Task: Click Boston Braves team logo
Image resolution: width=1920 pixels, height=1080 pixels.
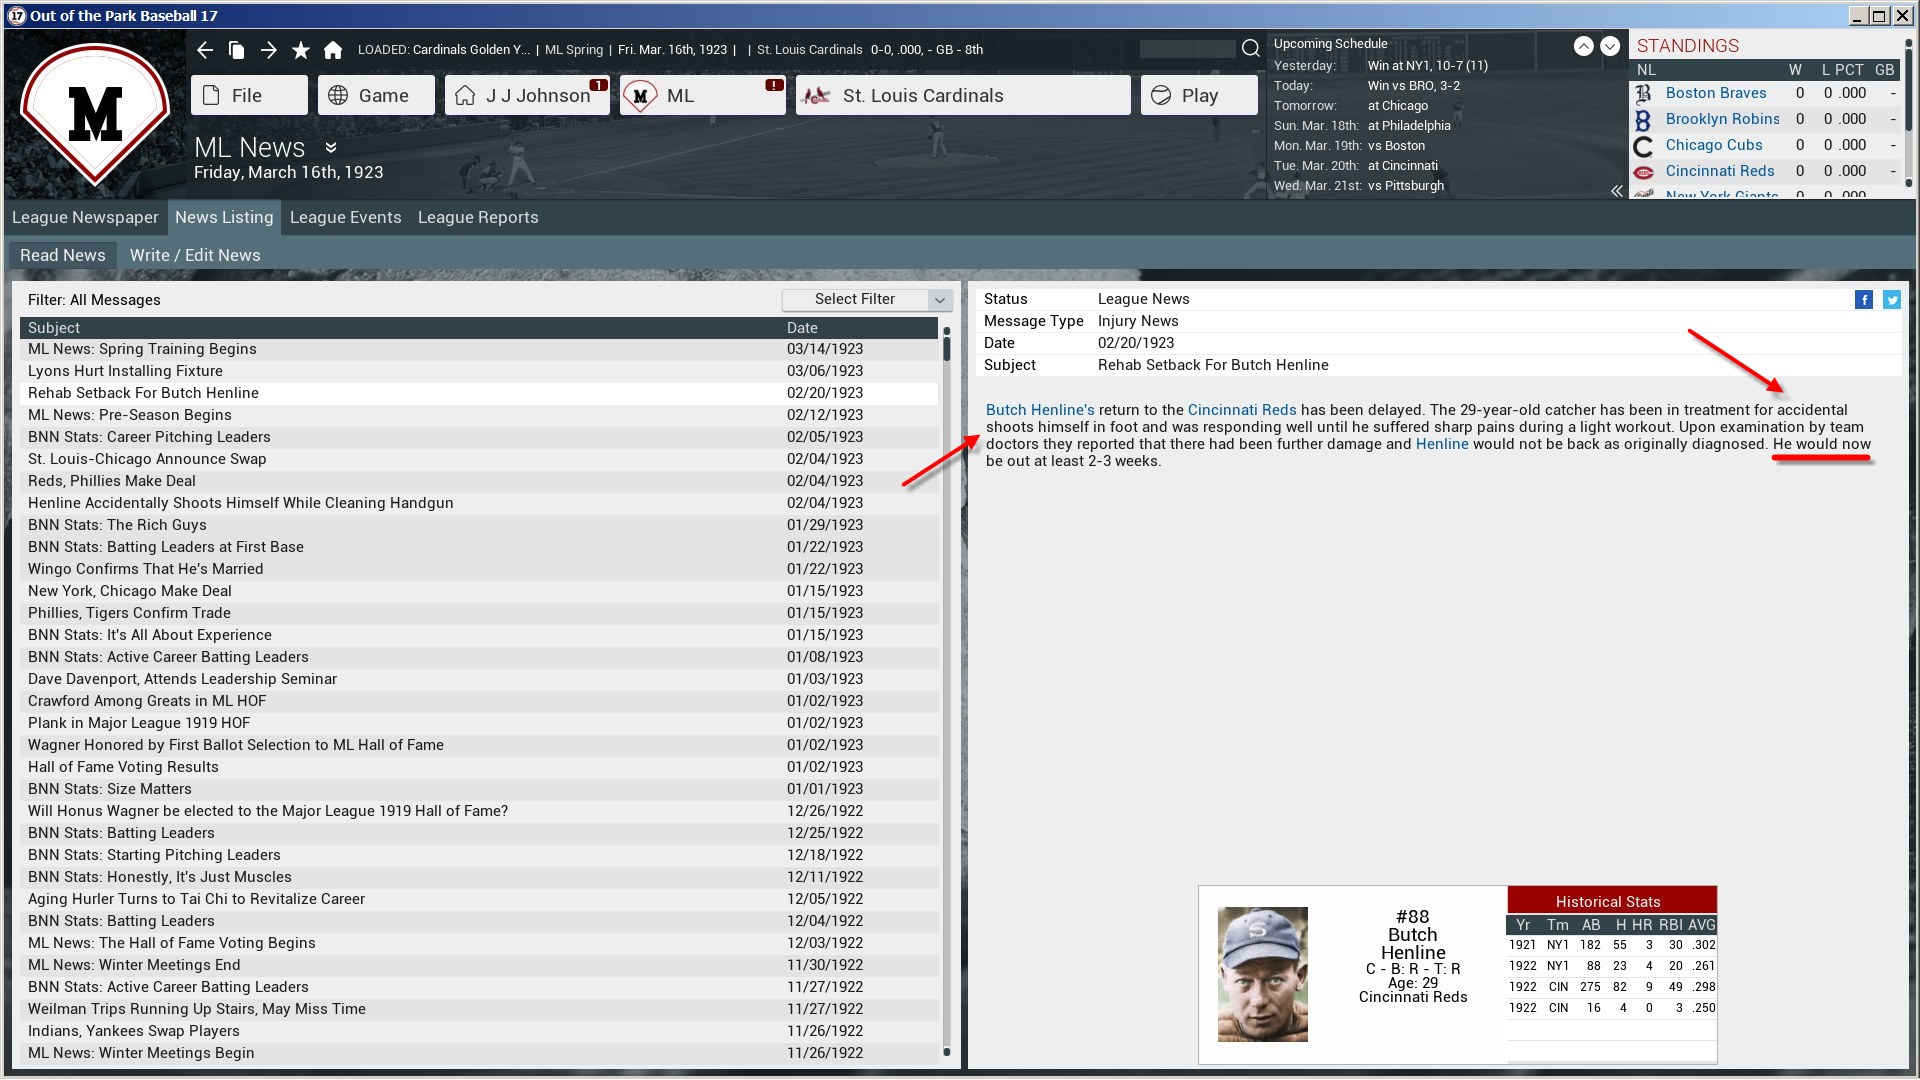Action: click(x=1643, y=93)
